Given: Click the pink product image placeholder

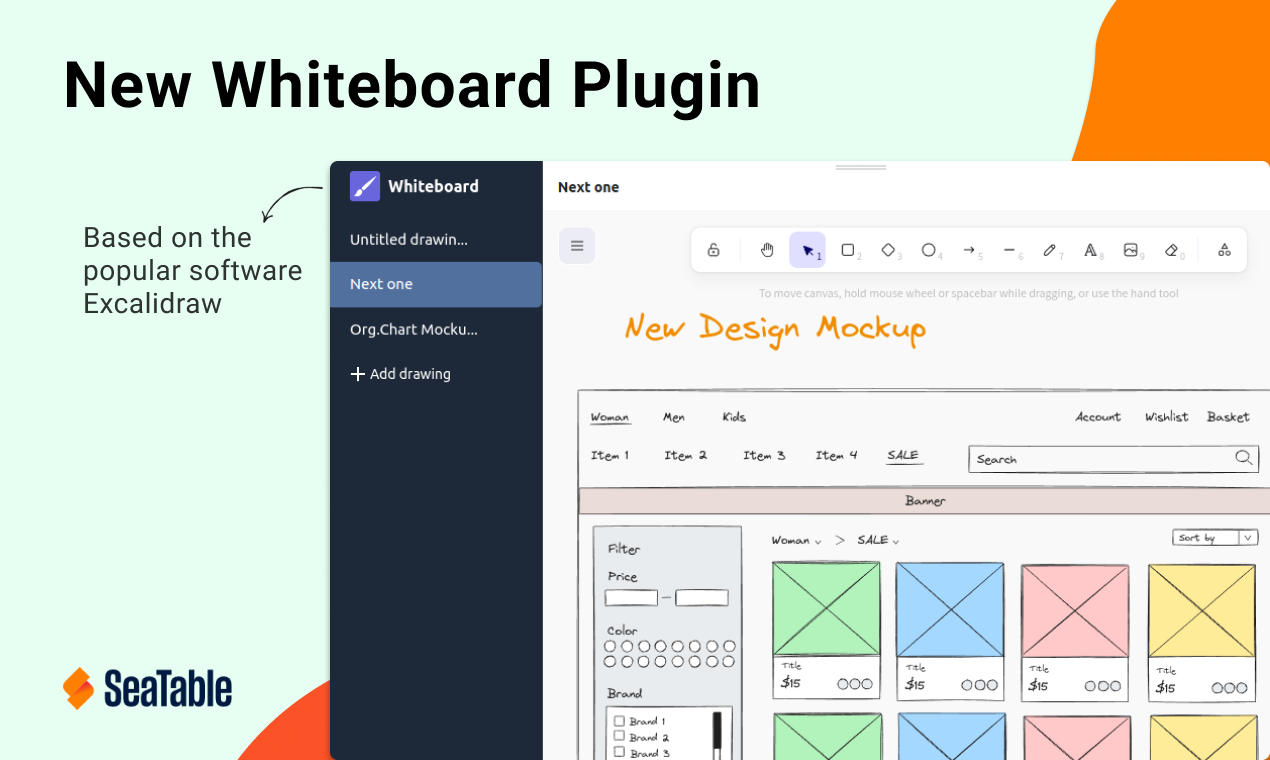Looking at the screenshot, I should click(x=1075, y=612).
